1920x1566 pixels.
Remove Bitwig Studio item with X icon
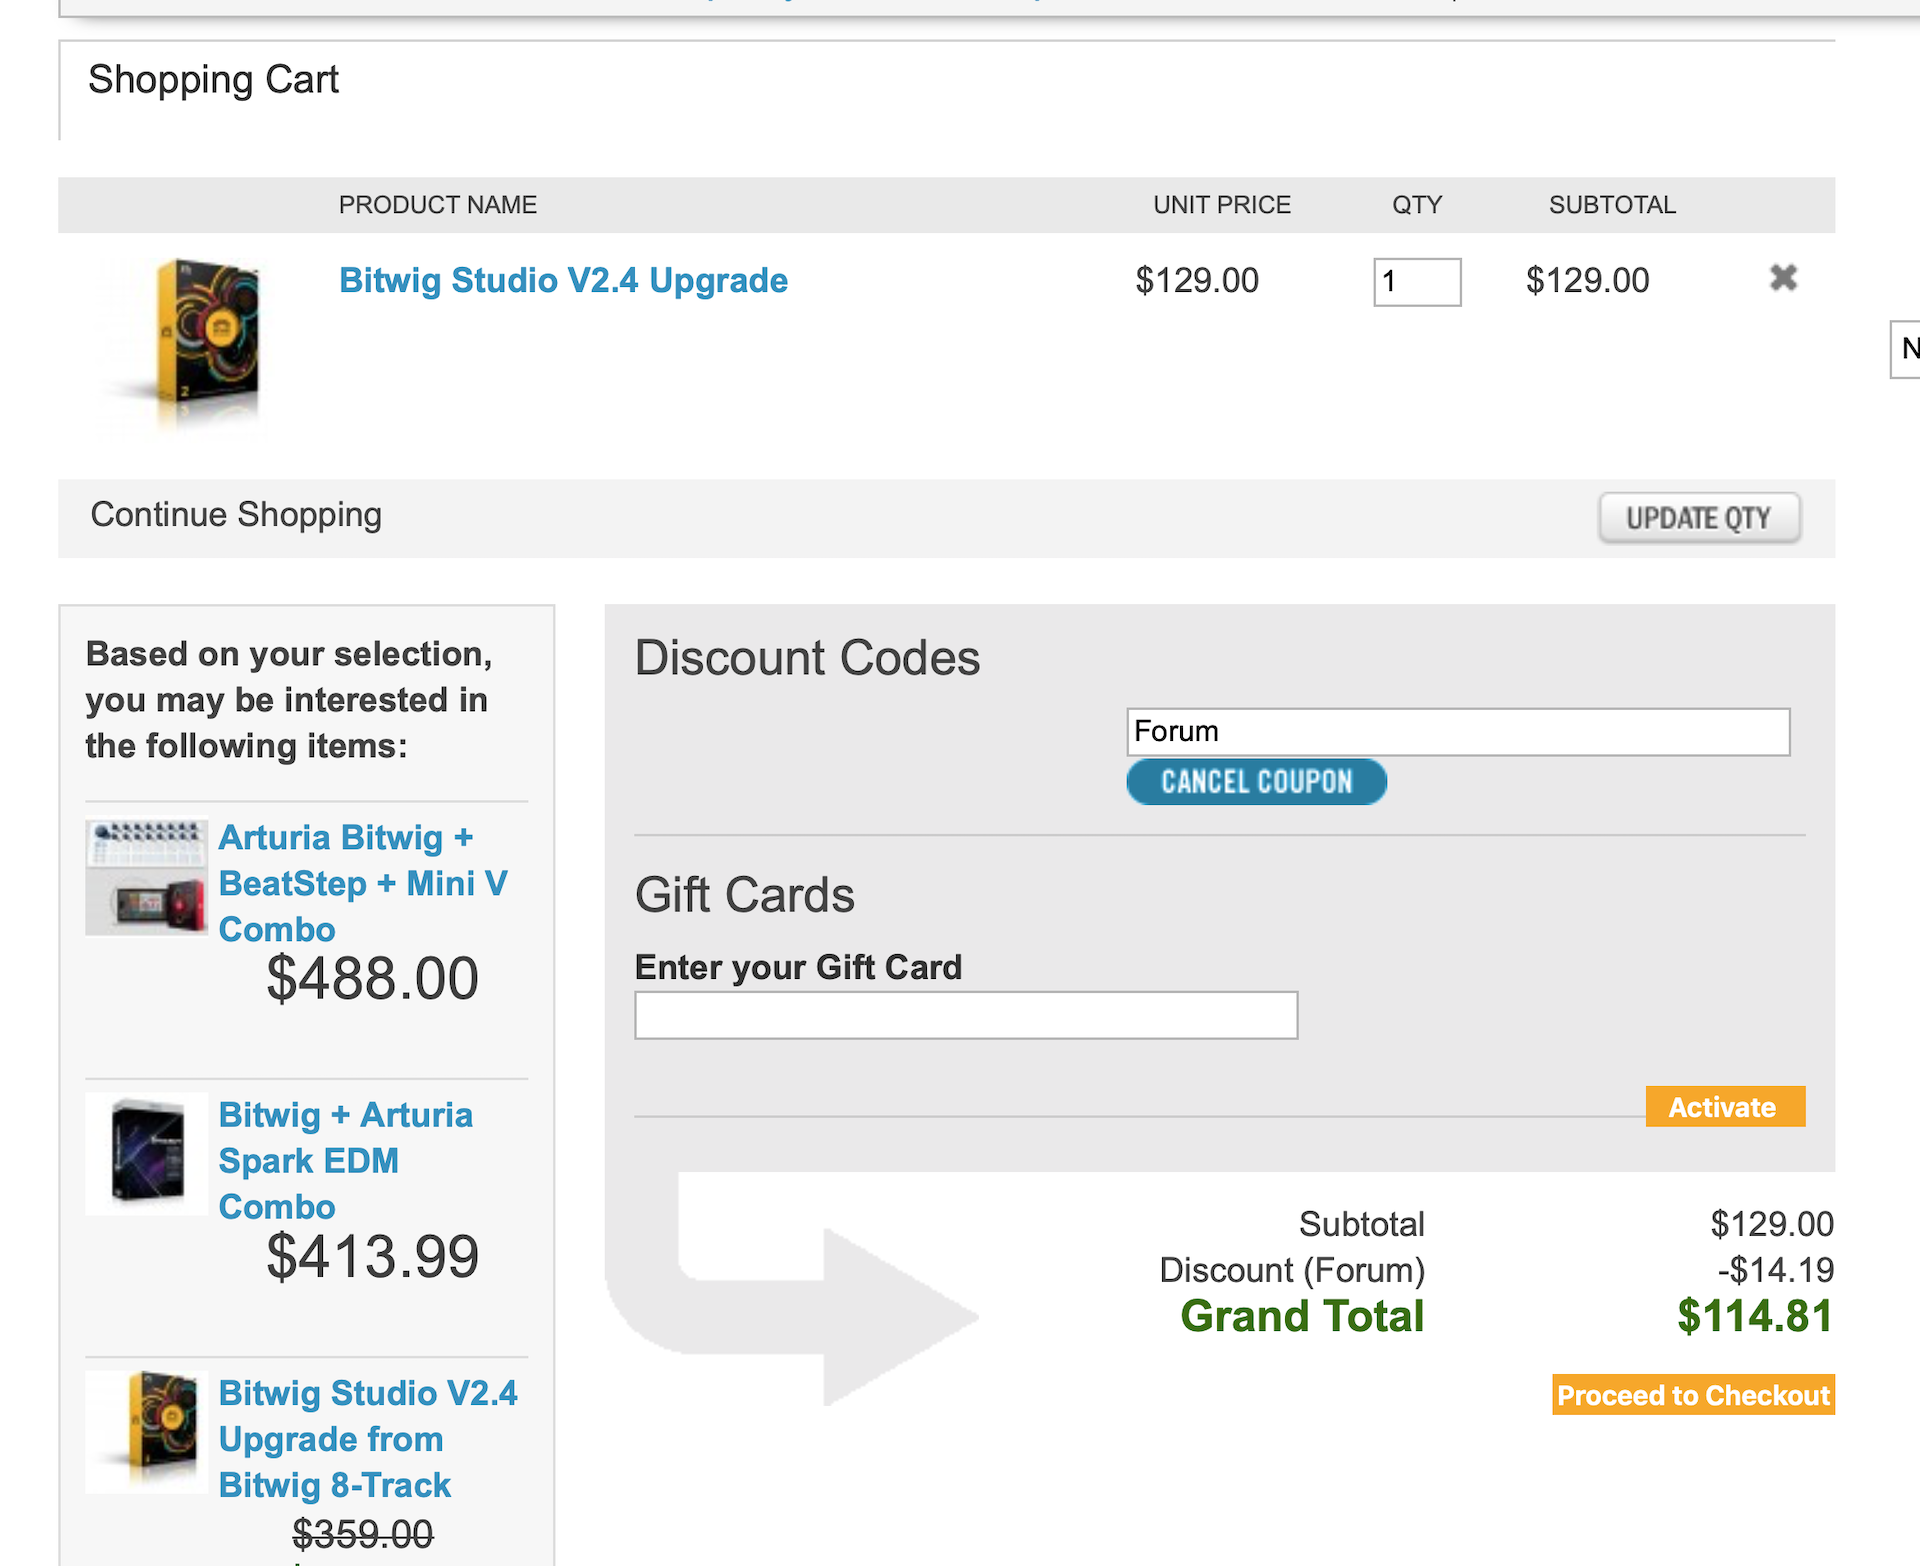pos(1783,278)
